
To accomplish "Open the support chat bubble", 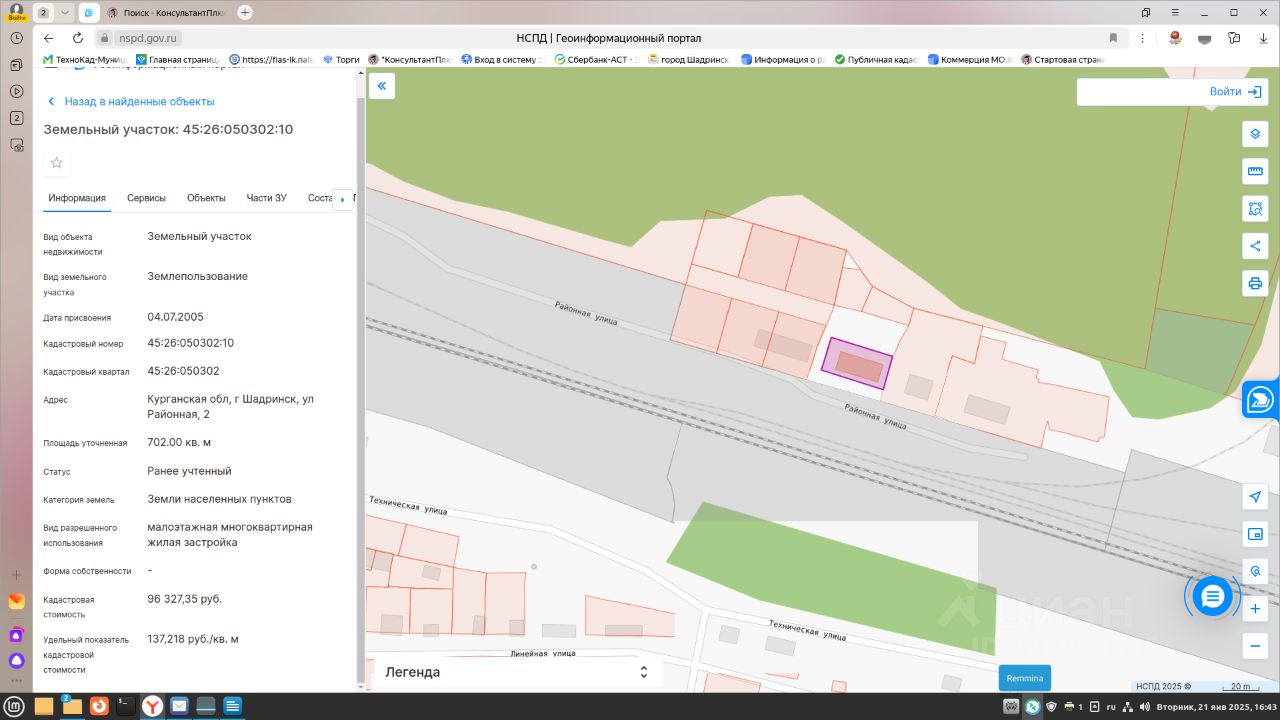I will pos(1212,597).
